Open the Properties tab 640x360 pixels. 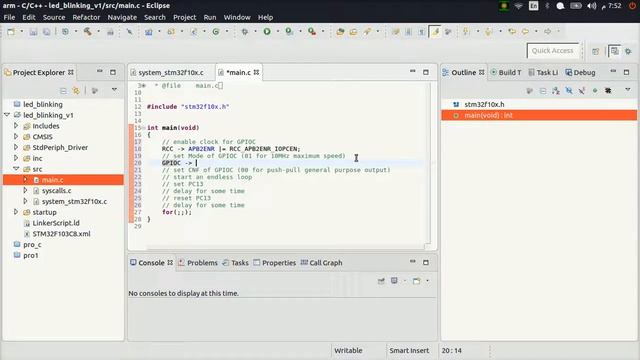(274, 262)
